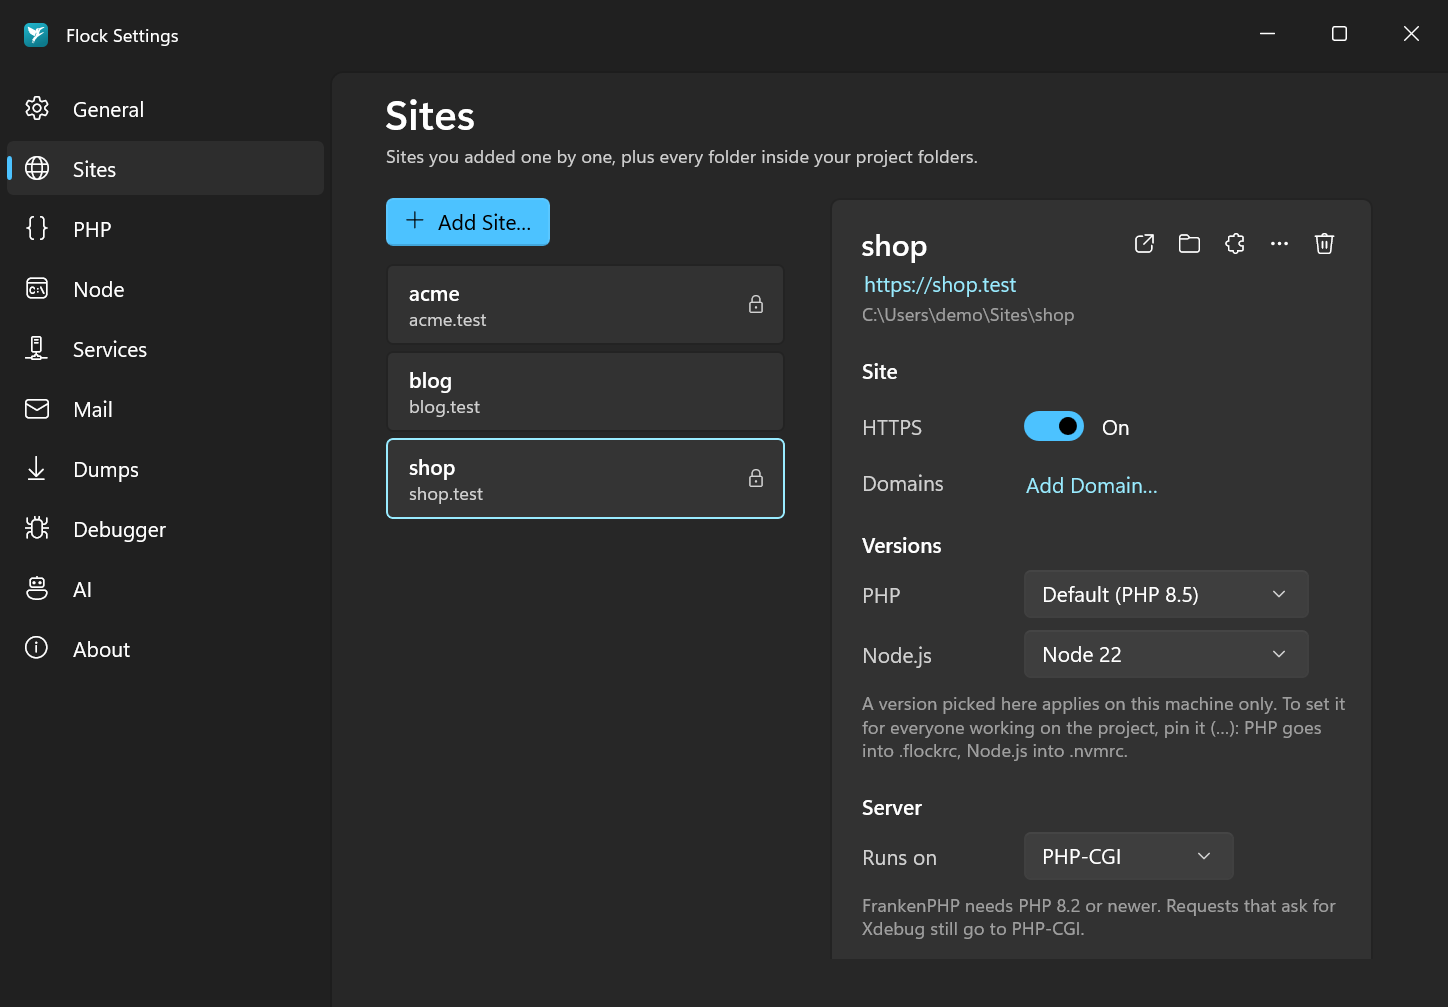Screen dimensions: 1448x1007
Task: Open the Dumps section
Action: point(165,469)
